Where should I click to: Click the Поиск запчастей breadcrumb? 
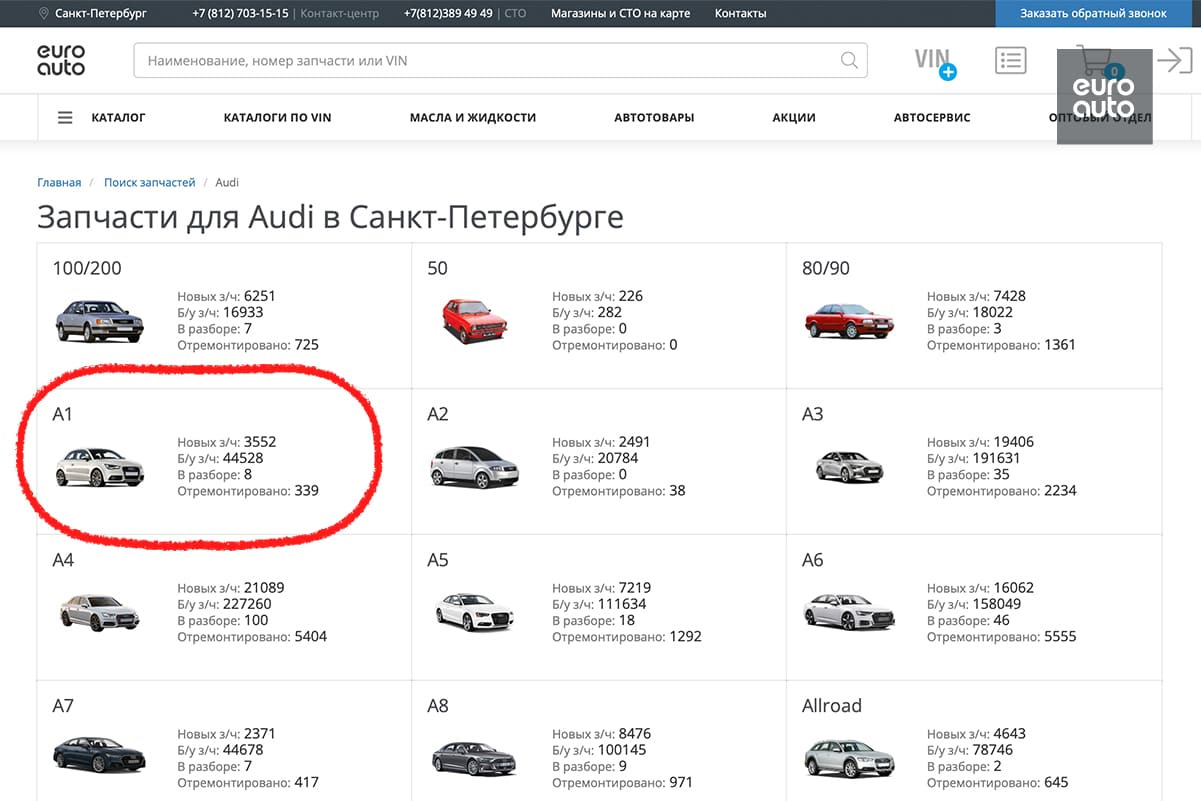(150, 183)
